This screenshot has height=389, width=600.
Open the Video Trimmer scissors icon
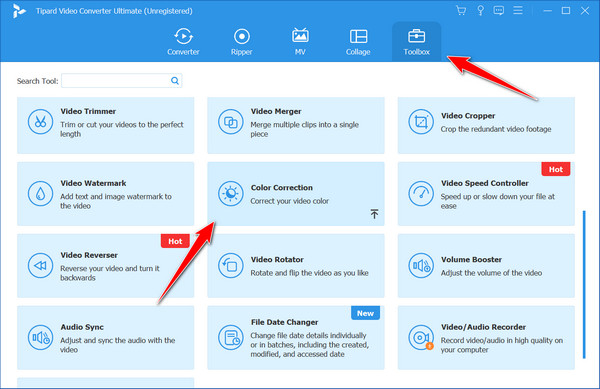coord(40,122)
